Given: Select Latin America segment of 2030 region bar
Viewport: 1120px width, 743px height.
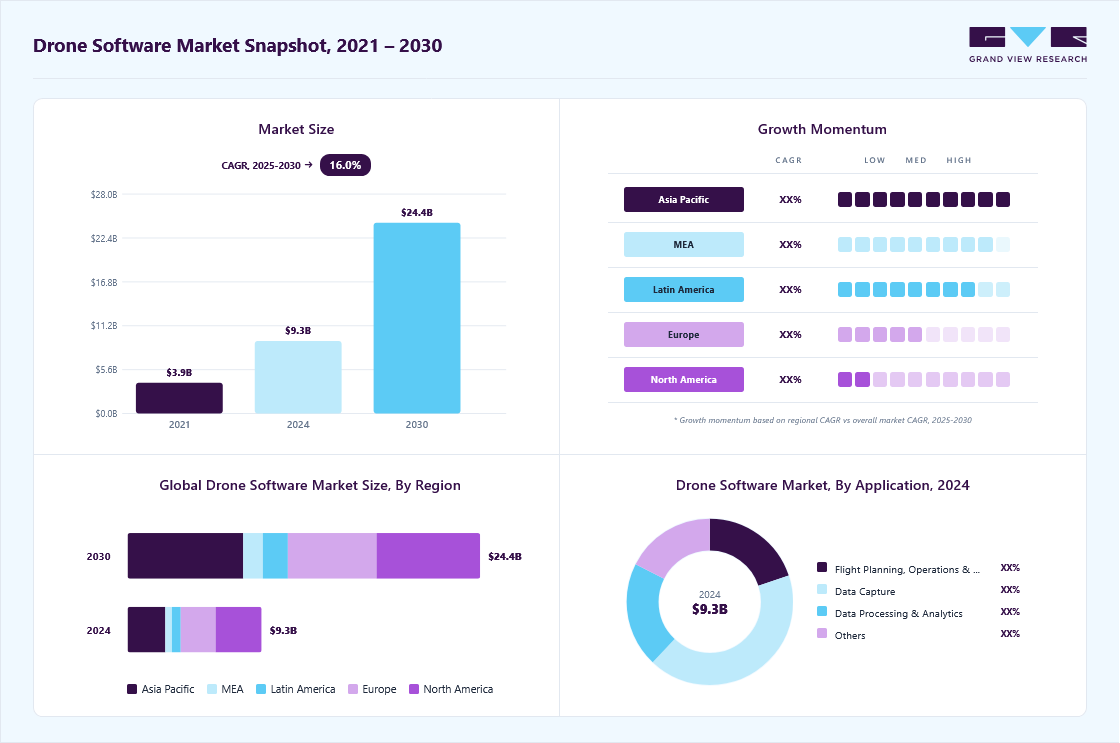Looking at the screenshot, I should pos(275,556).
